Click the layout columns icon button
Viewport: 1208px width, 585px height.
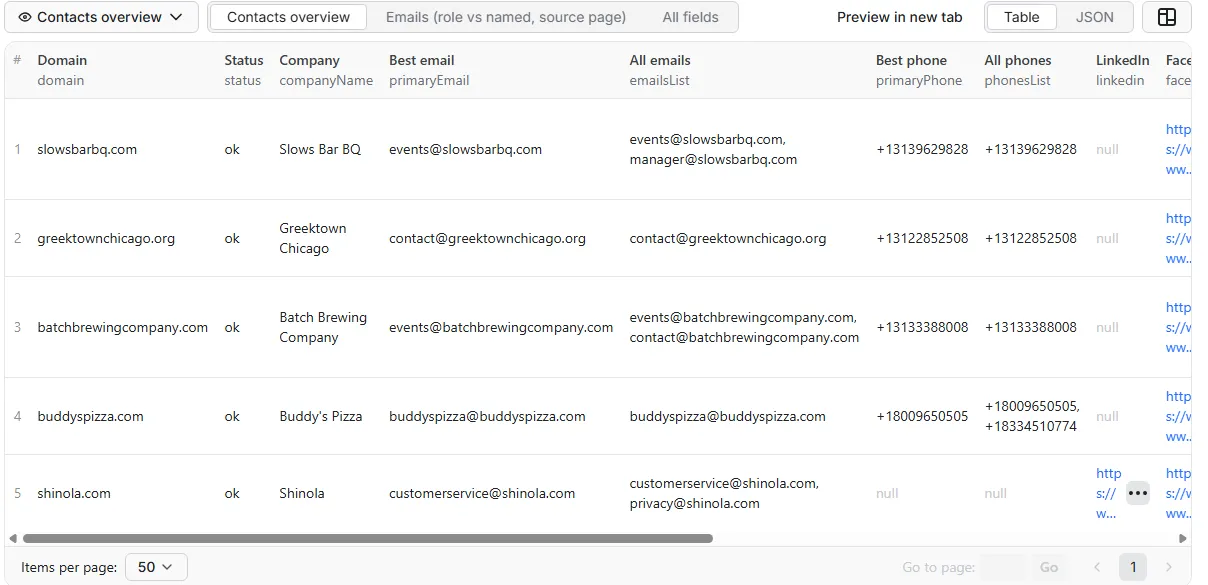point(1166,17)
